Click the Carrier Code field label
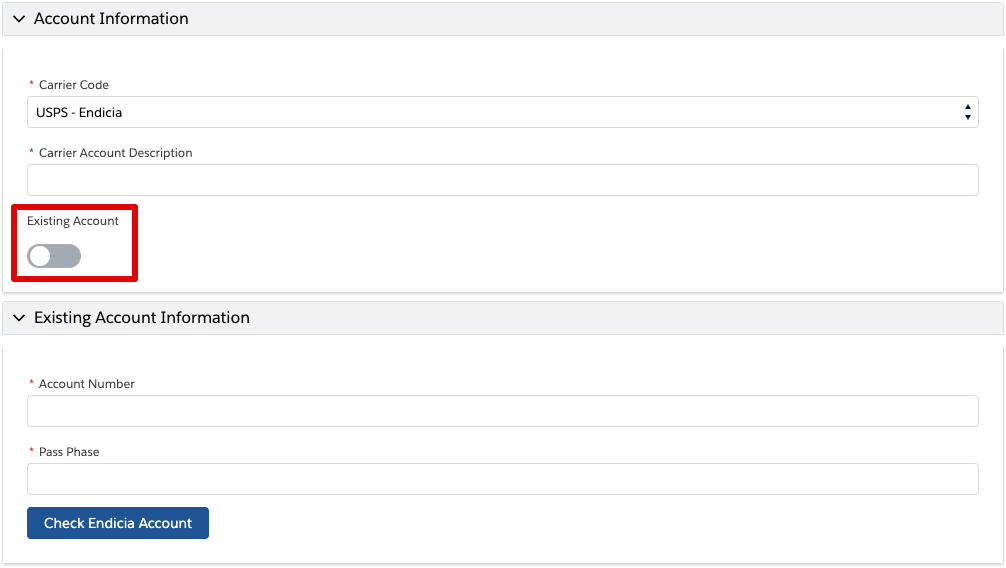Image resolution: width=1006 pixels, height=568 pixels. tap(74, 85)
